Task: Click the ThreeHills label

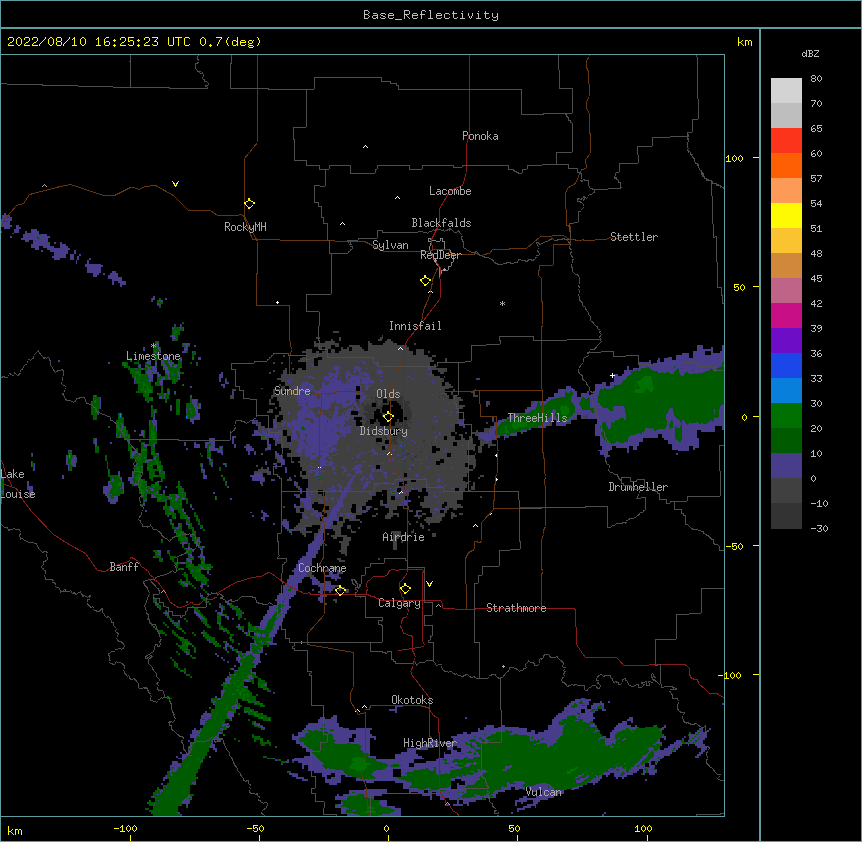Action: 537,418
